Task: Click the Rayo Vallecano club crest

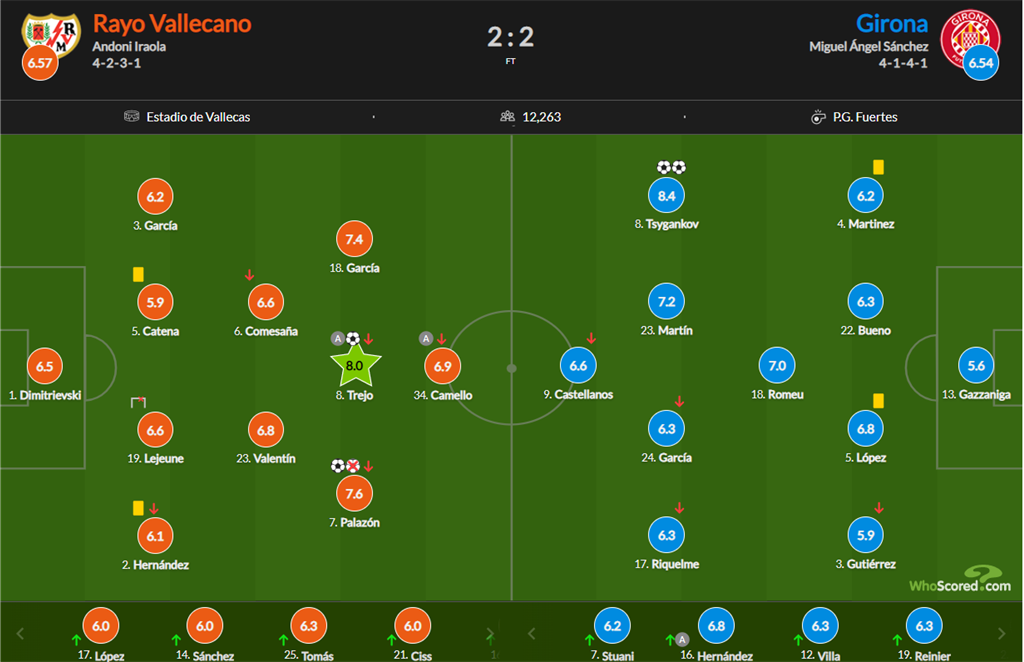Action: [x=51, y=34]
